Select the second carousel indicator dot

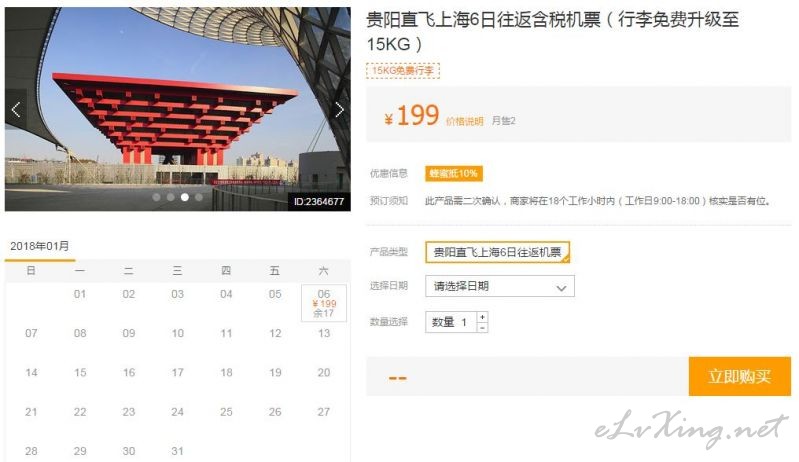click(x=171, y=197)
